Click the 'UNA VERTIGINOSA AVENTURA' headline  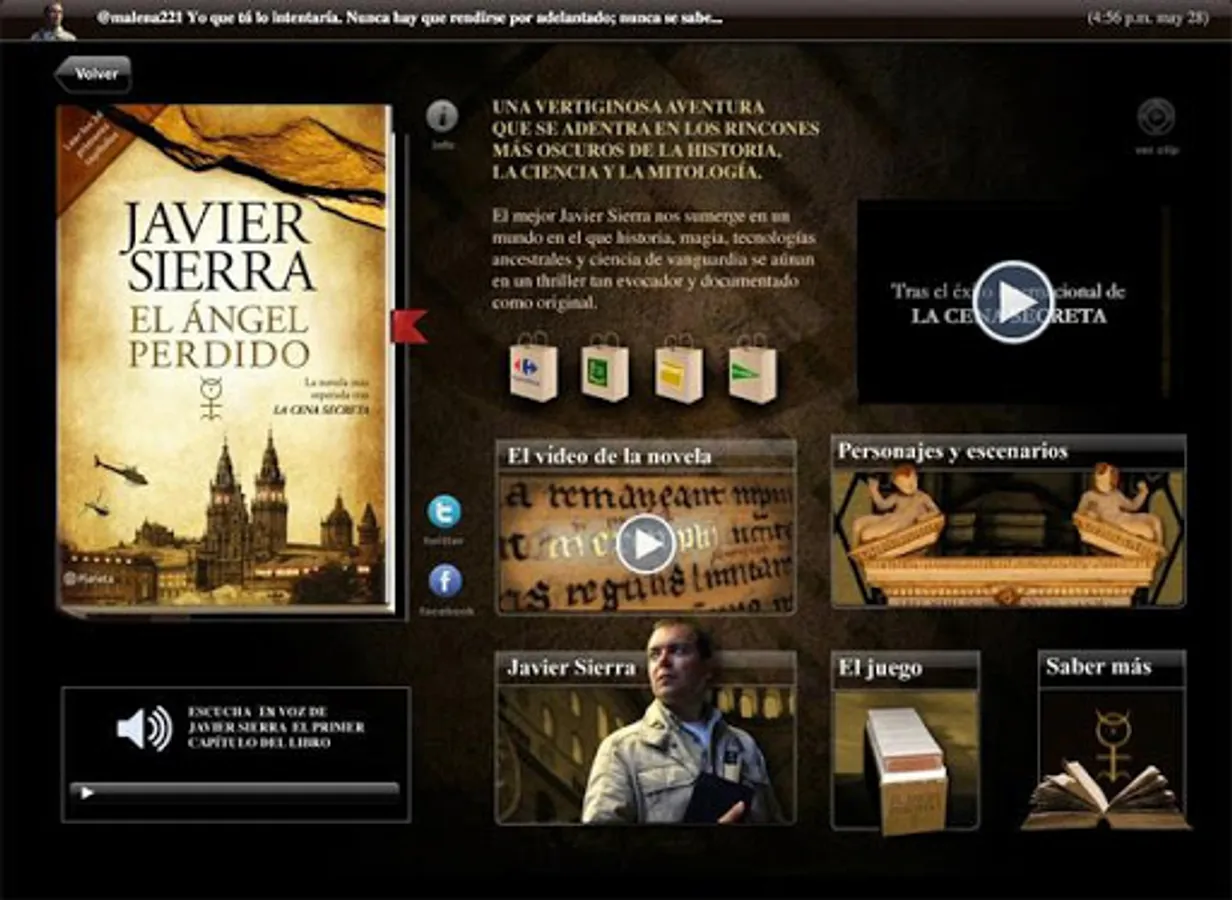tap(655, 140)
